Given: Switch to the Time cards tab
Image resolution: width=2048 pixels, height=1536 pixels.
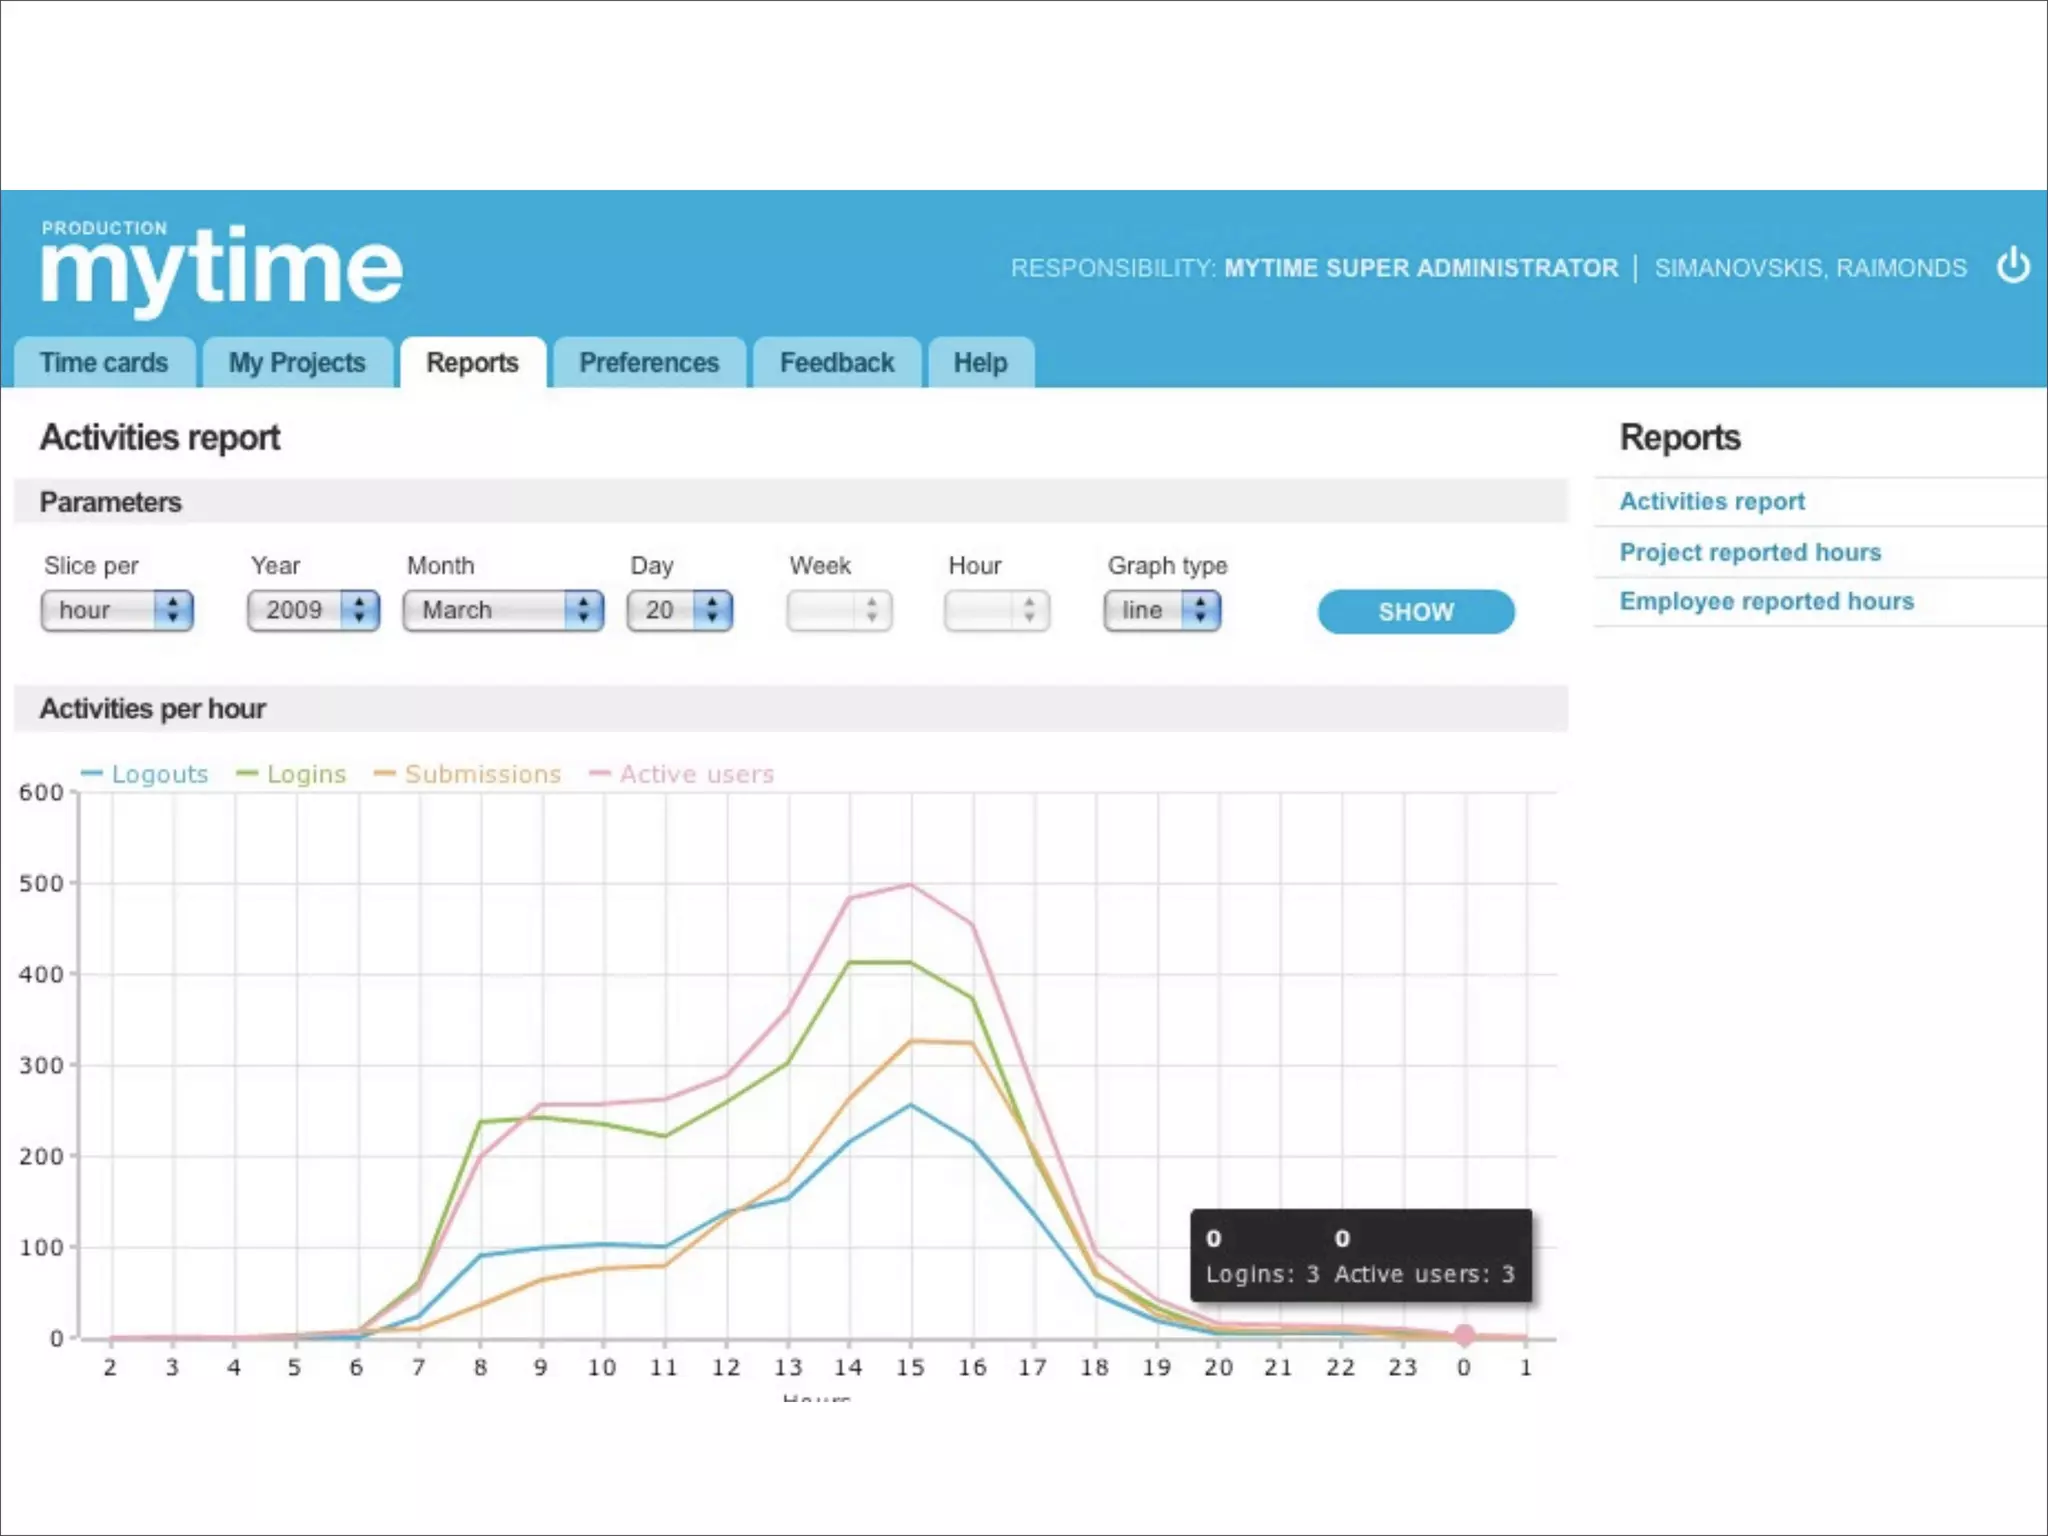Looking at the screenshot, I should [x=104, y=363].
